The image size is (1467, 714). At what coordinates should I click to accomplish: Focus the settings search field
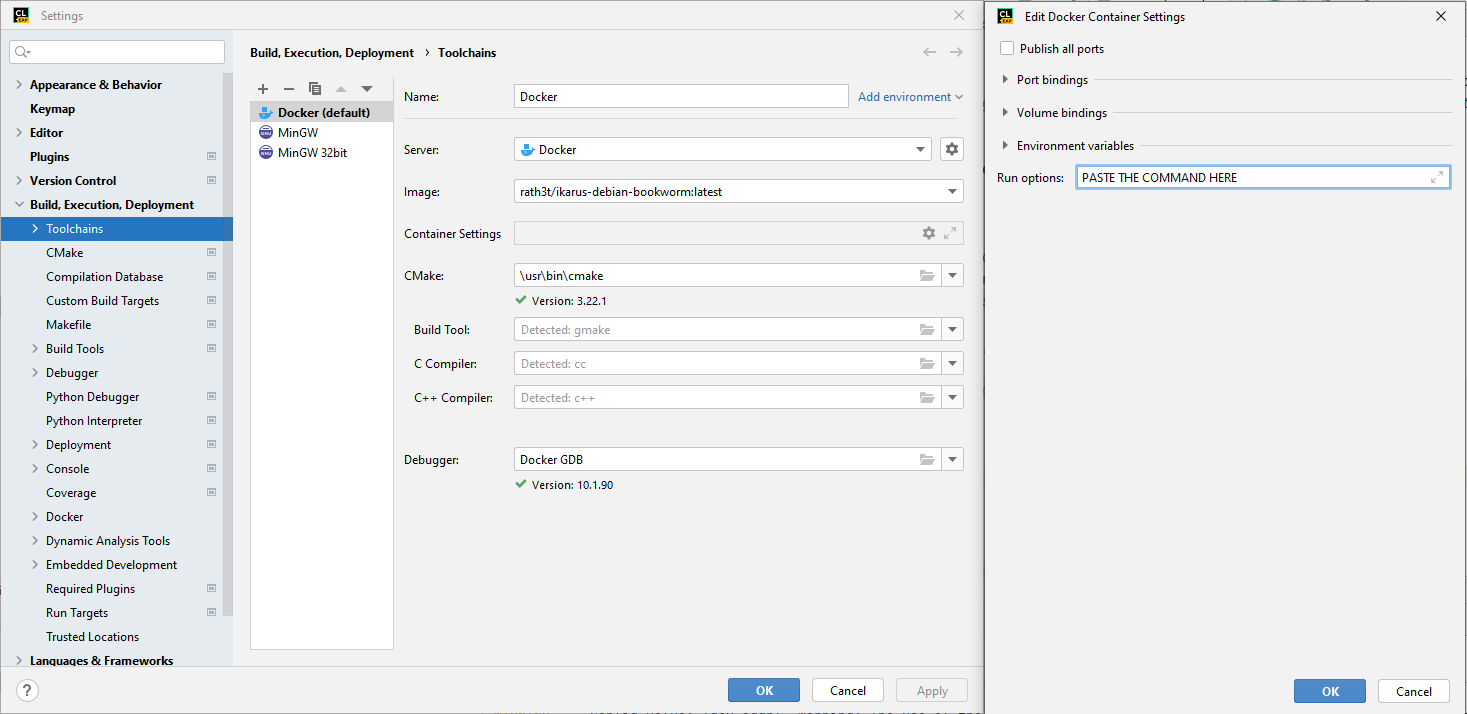(117, 52)
